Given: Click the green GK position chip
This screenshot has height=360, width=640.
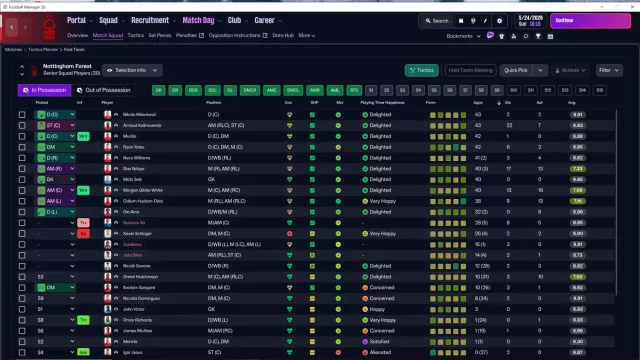Looking at the screenshot, I should tap(159, 90).
